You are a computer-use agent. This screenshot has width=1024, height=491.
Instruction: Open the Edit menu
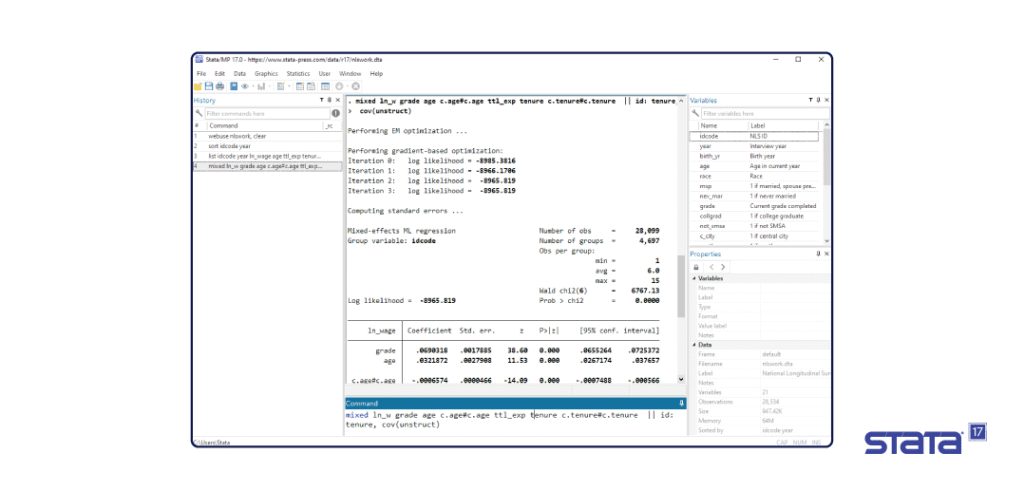point(220,74)
